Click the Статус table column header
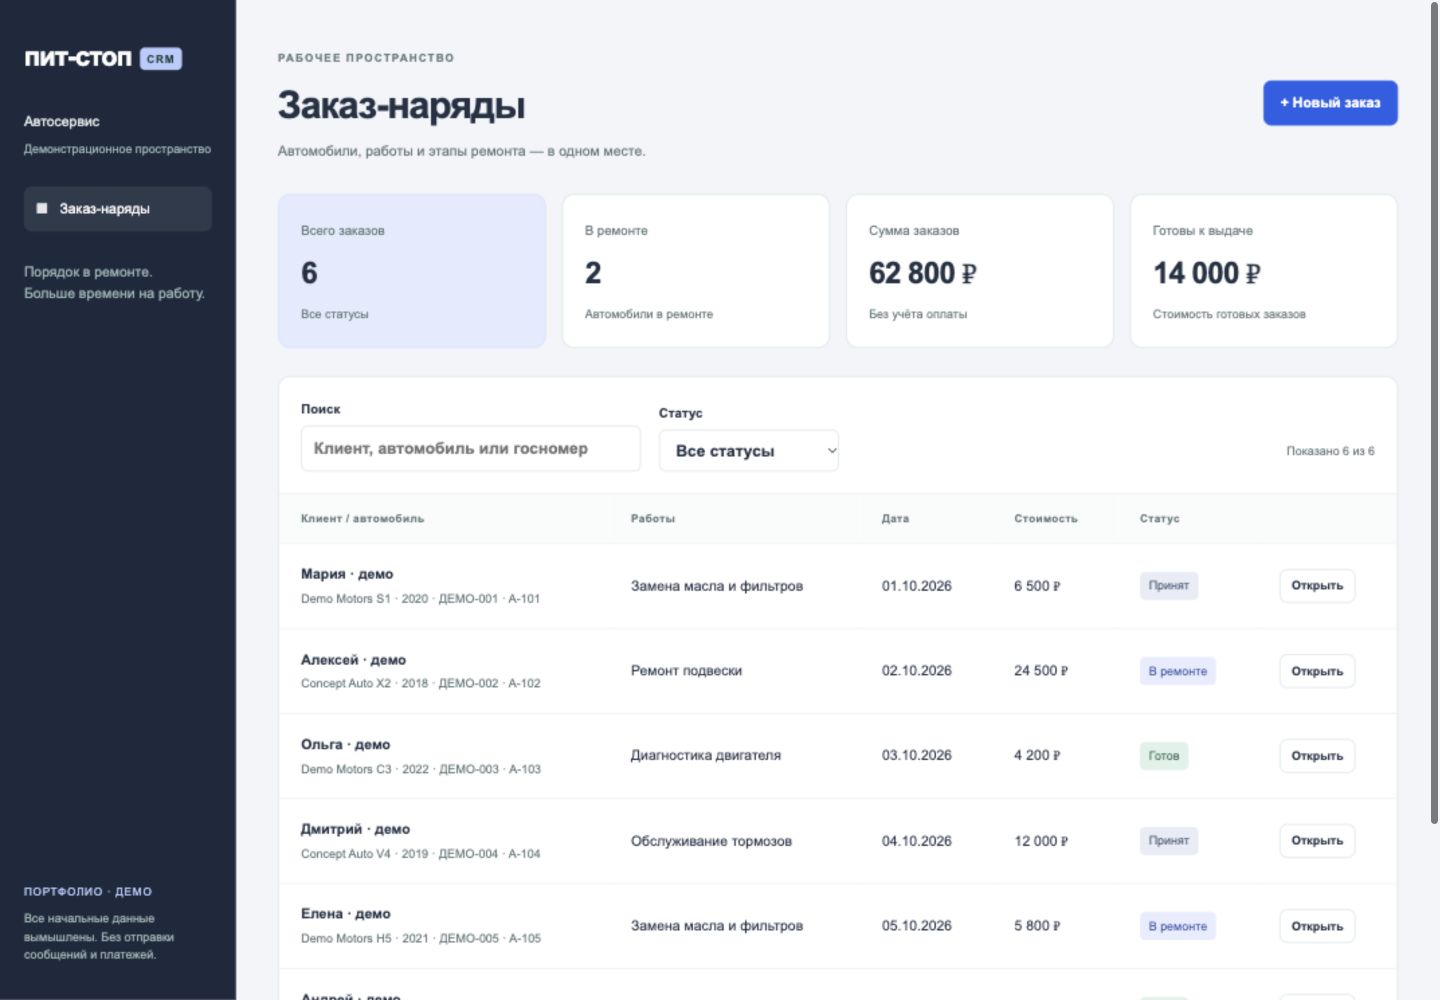The image size is (1440, 1000). point(1160,519)
